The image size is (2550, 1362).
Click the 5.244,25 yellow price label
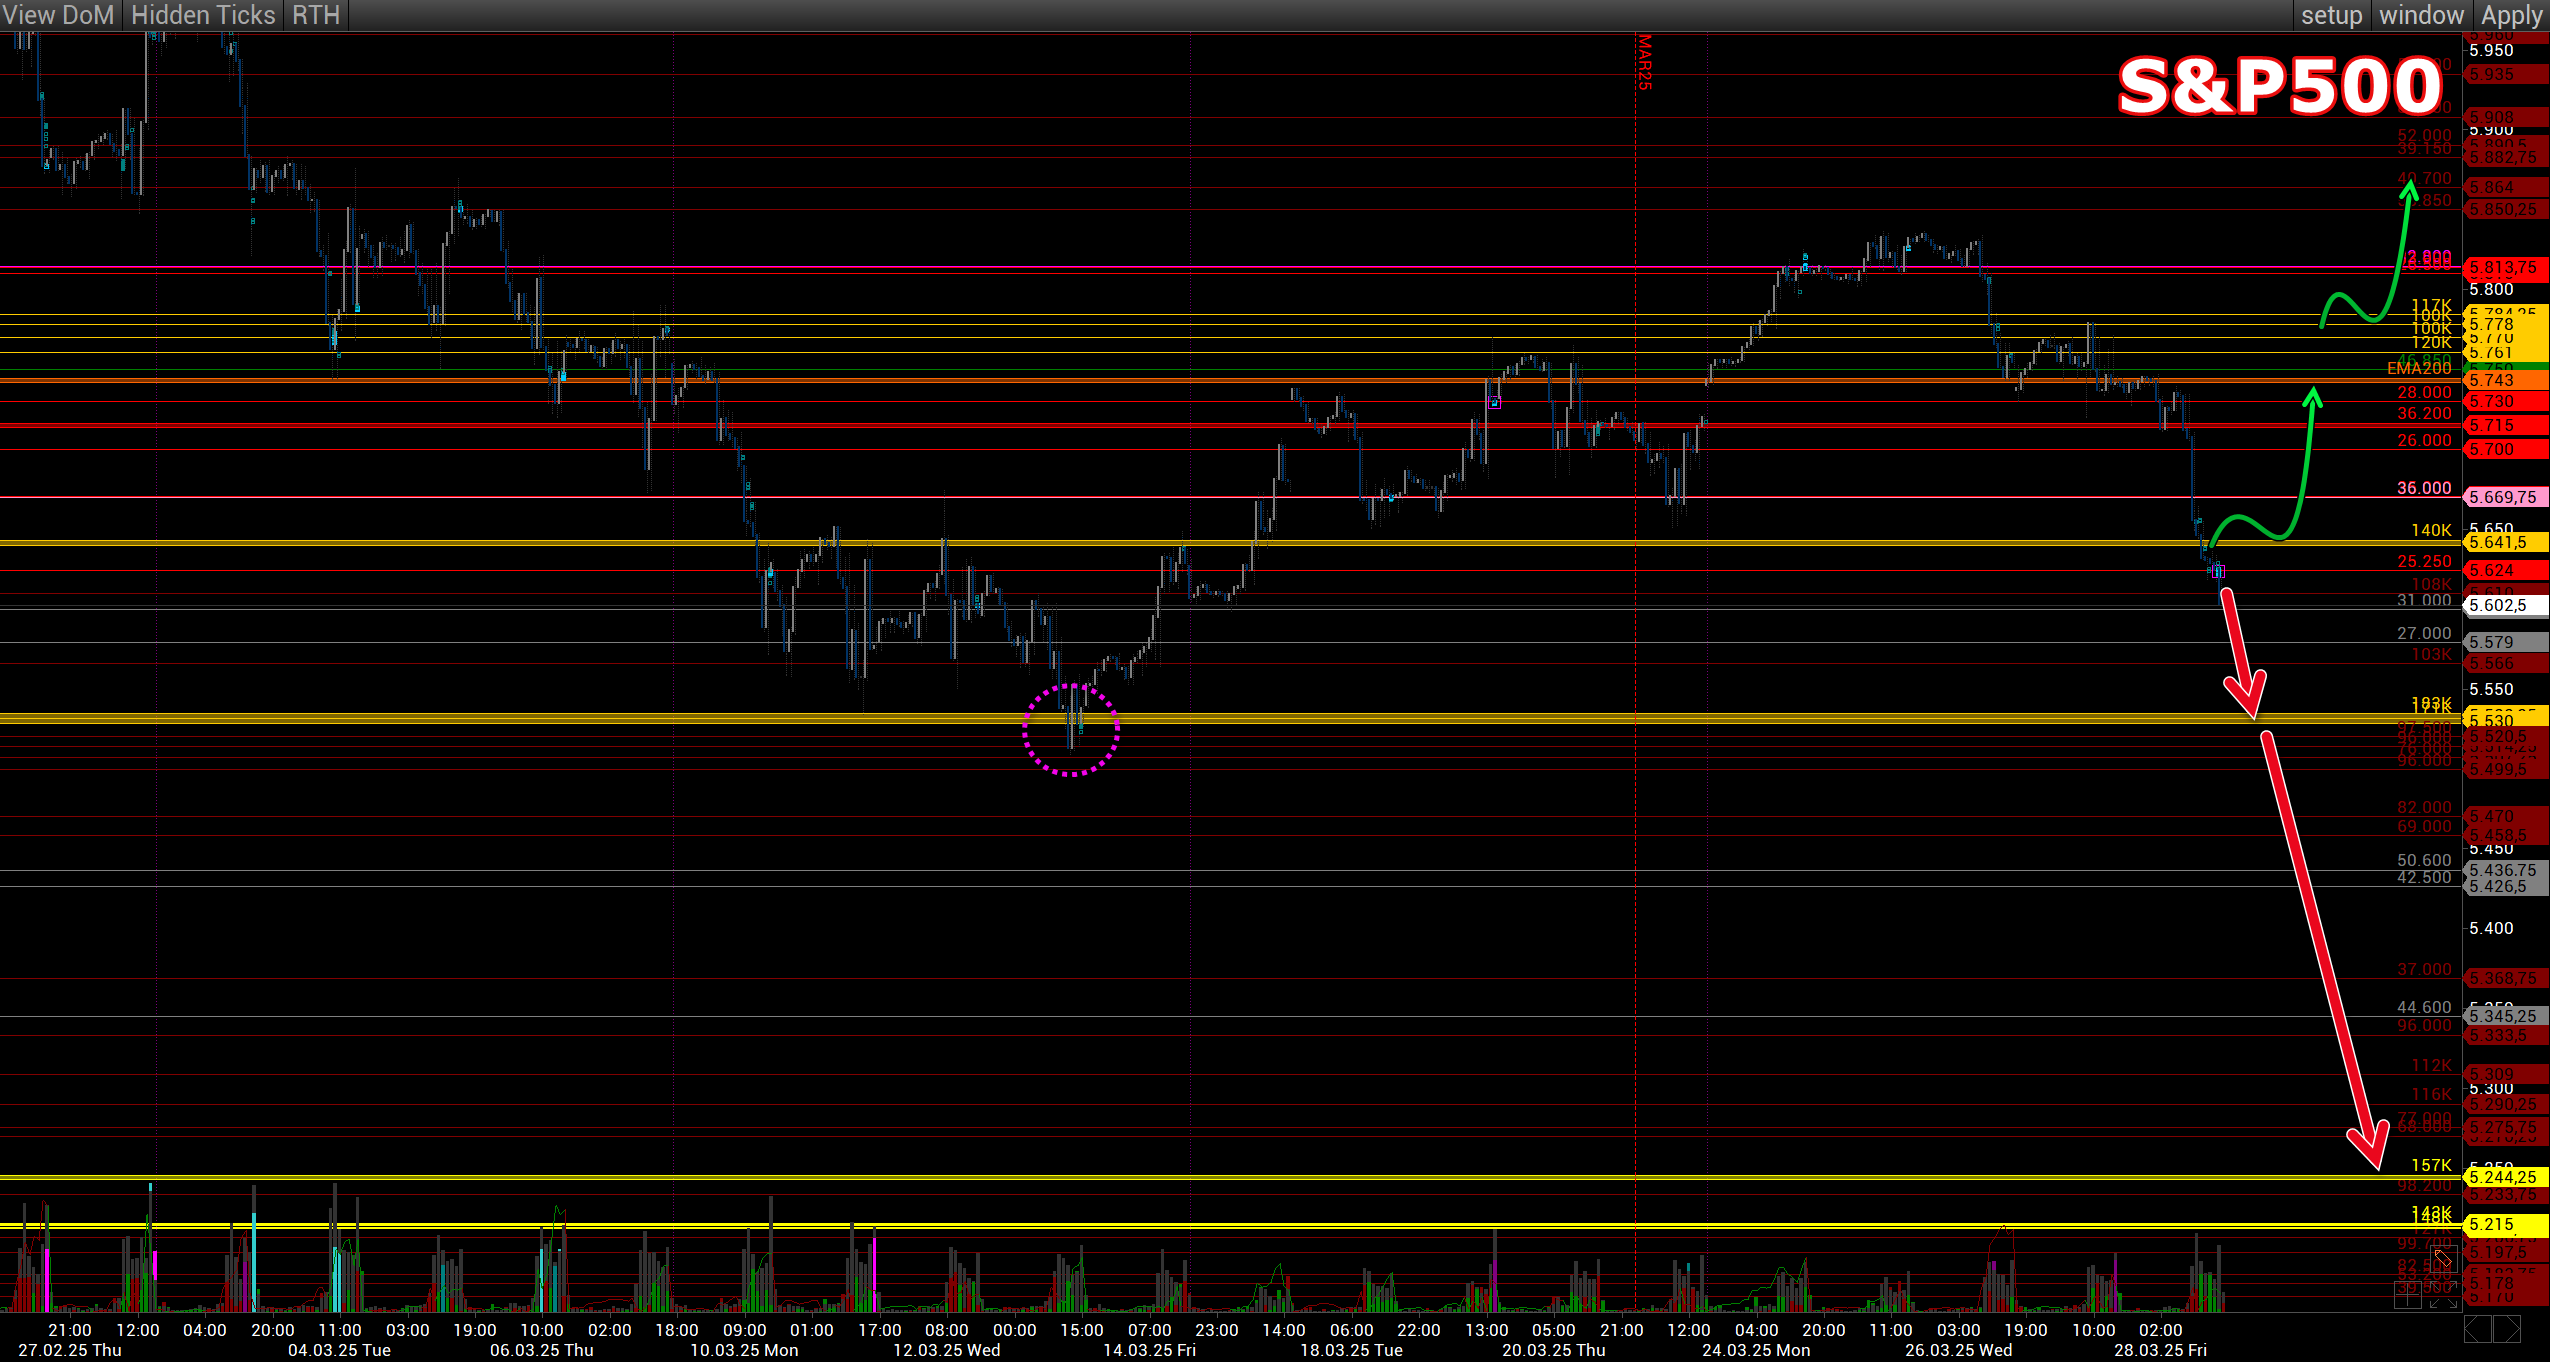[2506, 1177]
